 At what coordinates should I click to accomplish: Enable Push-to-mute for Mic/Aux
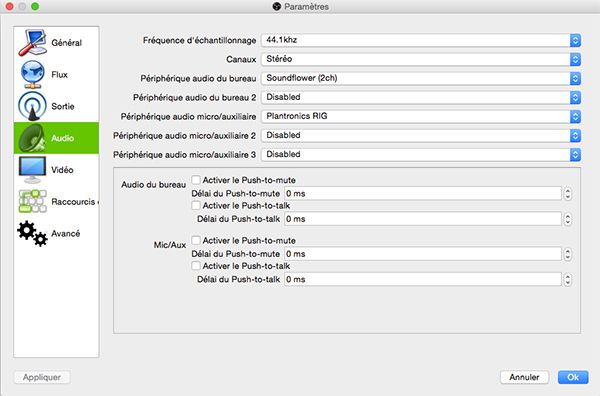(x=196, y=240)
